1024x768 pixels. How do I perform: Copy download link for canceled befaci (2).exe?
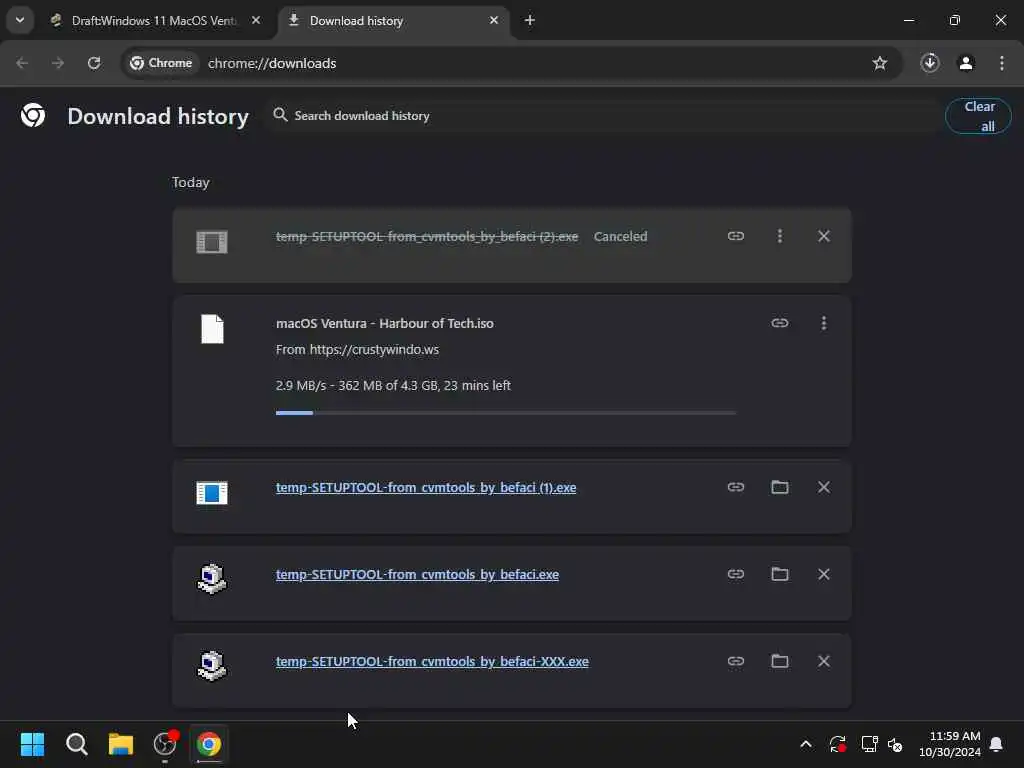(x=735, y=236)
